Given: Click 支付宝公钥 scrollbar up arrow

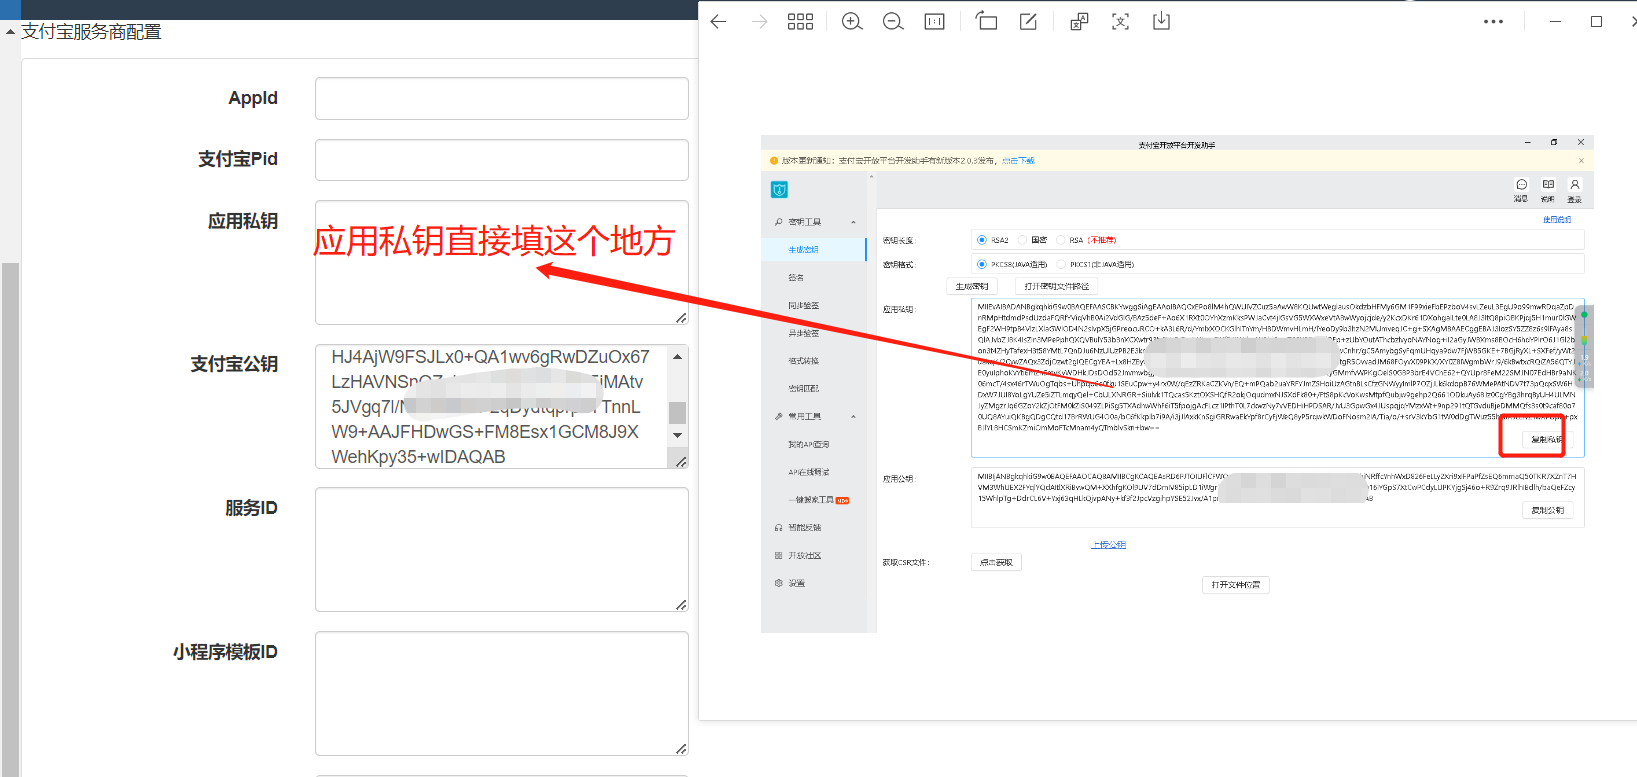Looking at the screenshot, I should [678, 356].
